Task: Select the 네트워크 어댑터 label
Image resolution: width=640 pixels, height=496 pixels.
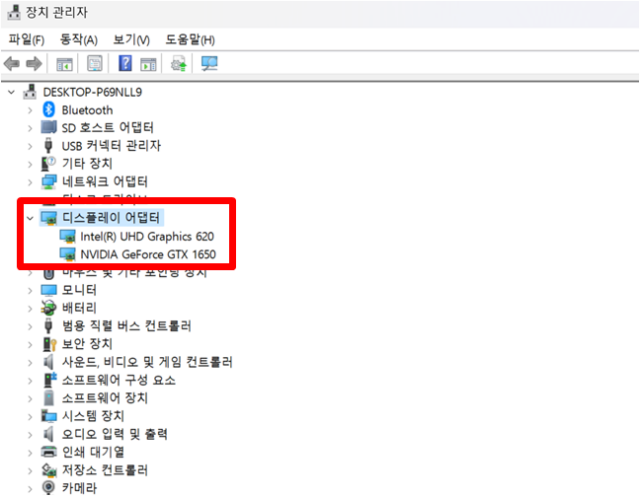Action: coord(104,182)
